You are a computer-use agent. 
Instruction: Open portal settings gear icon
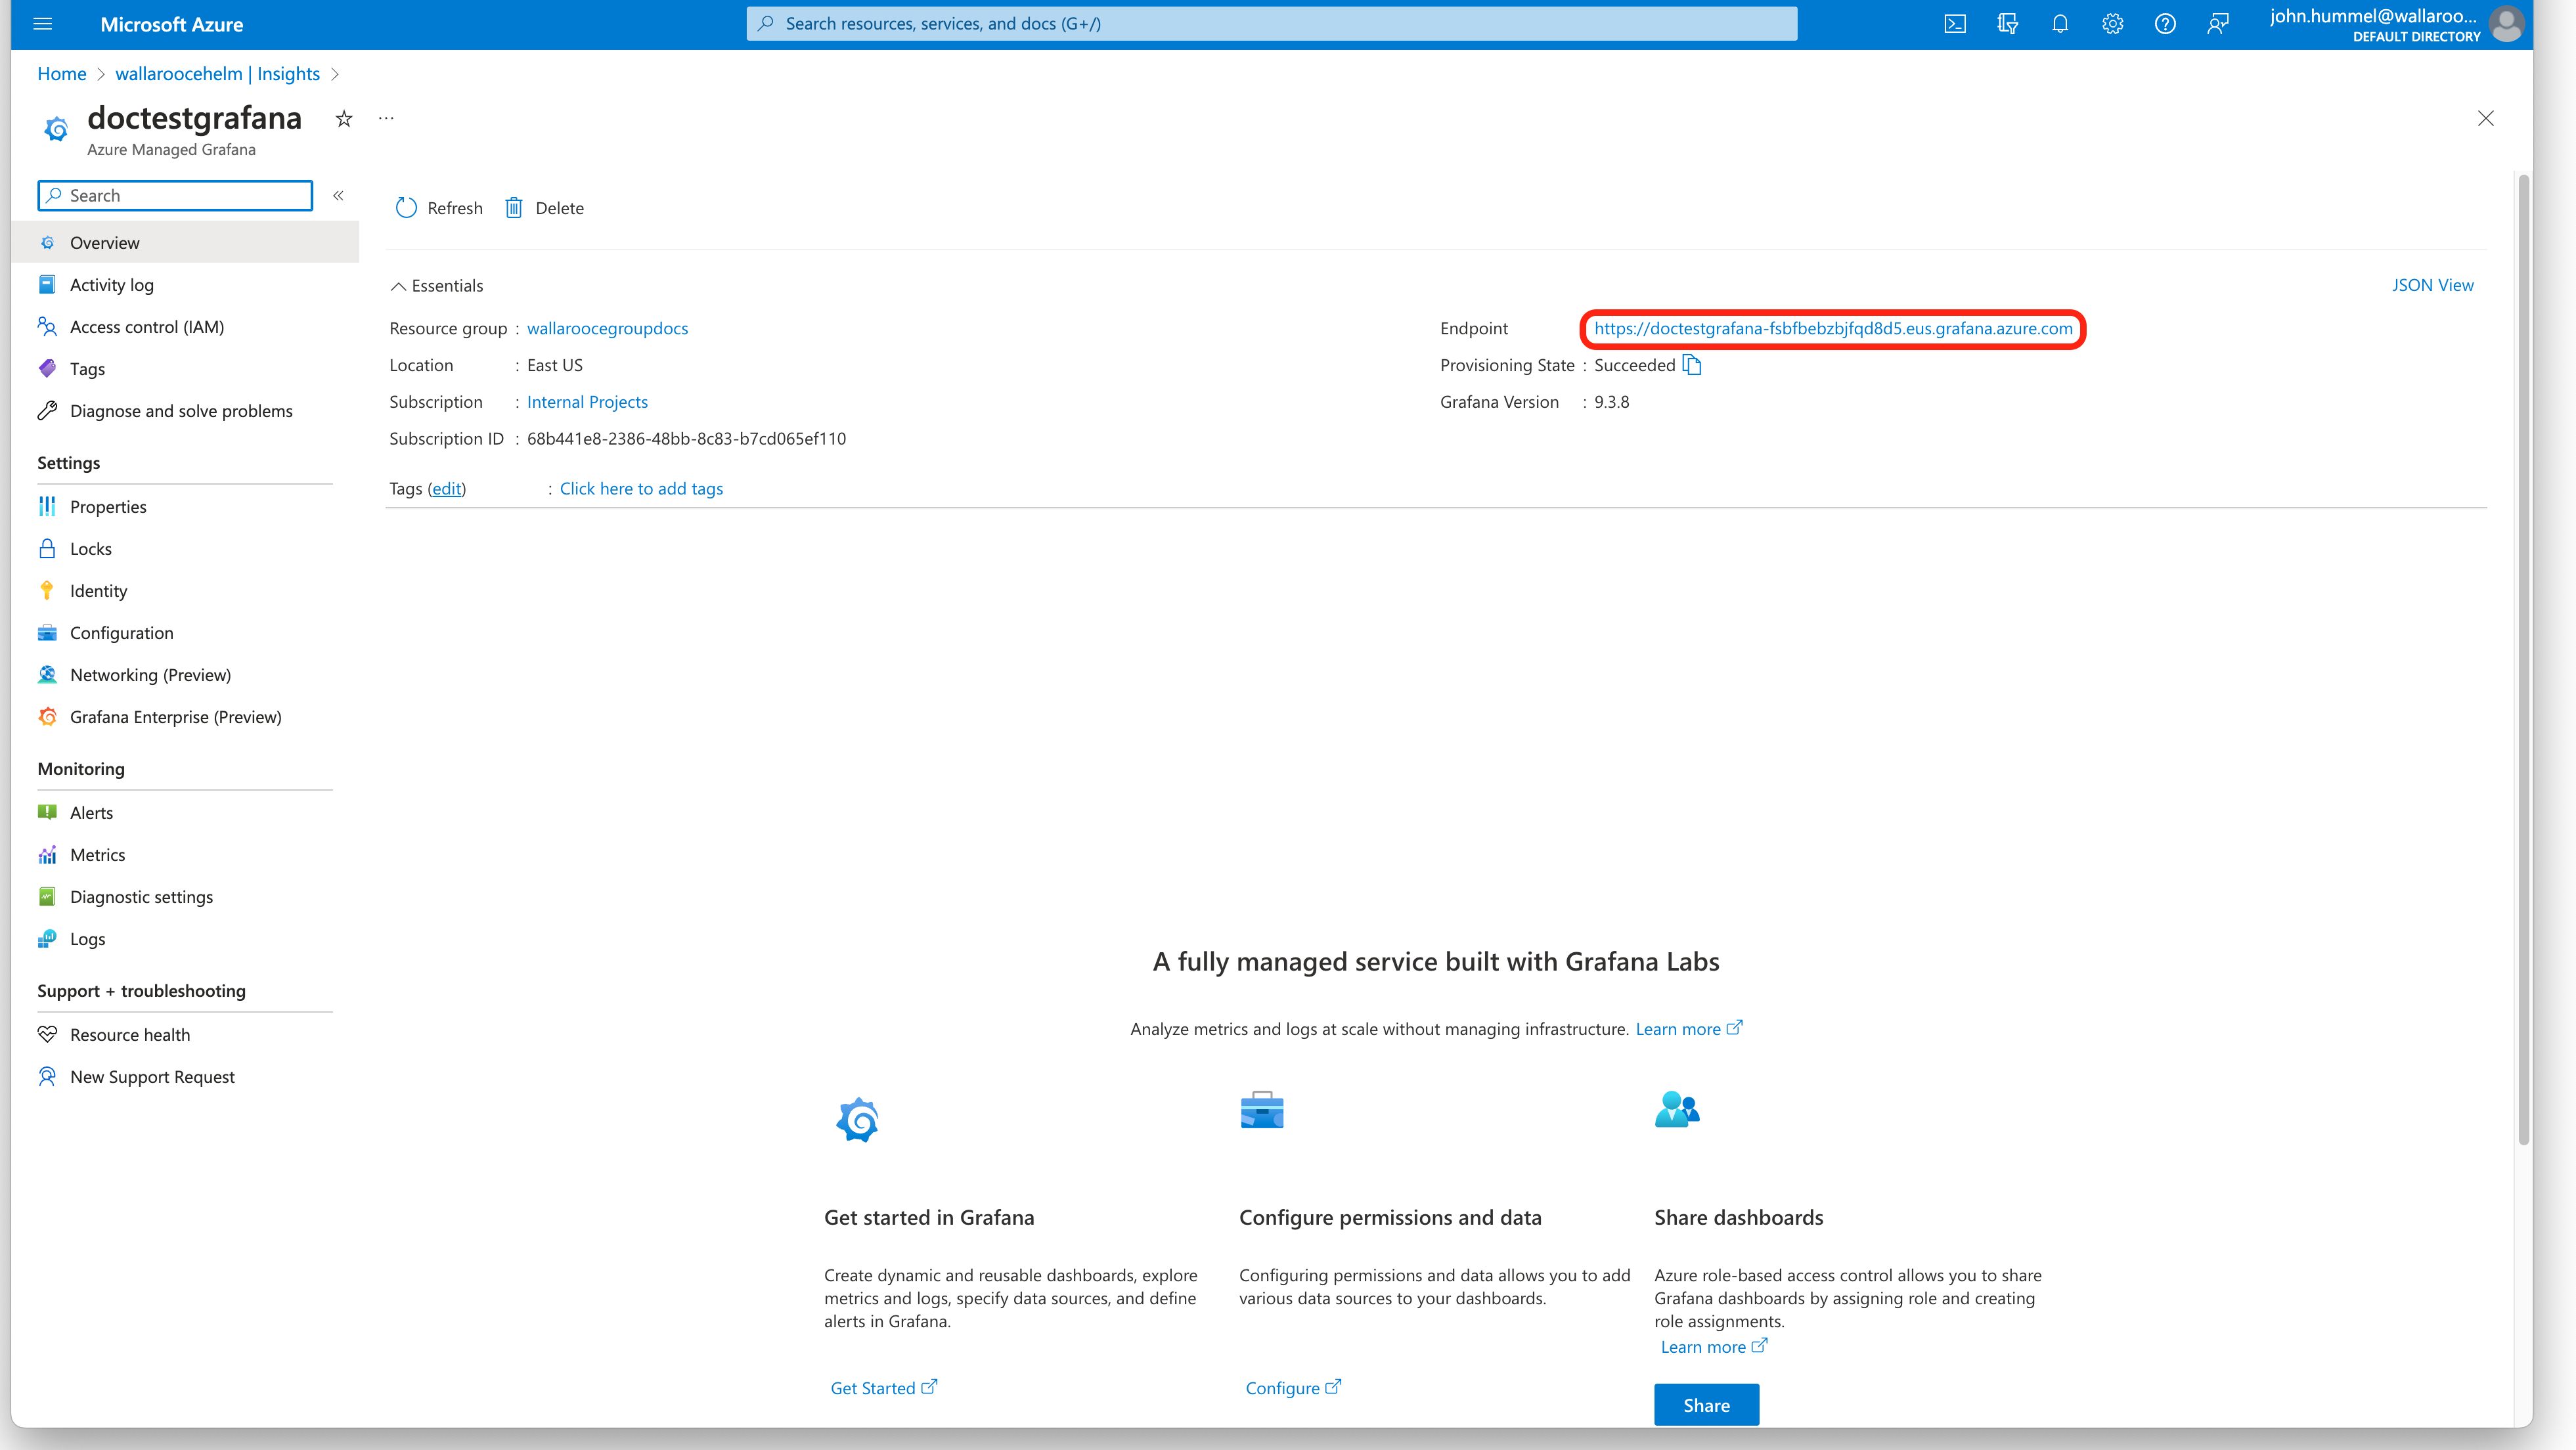coord(2112,24)
